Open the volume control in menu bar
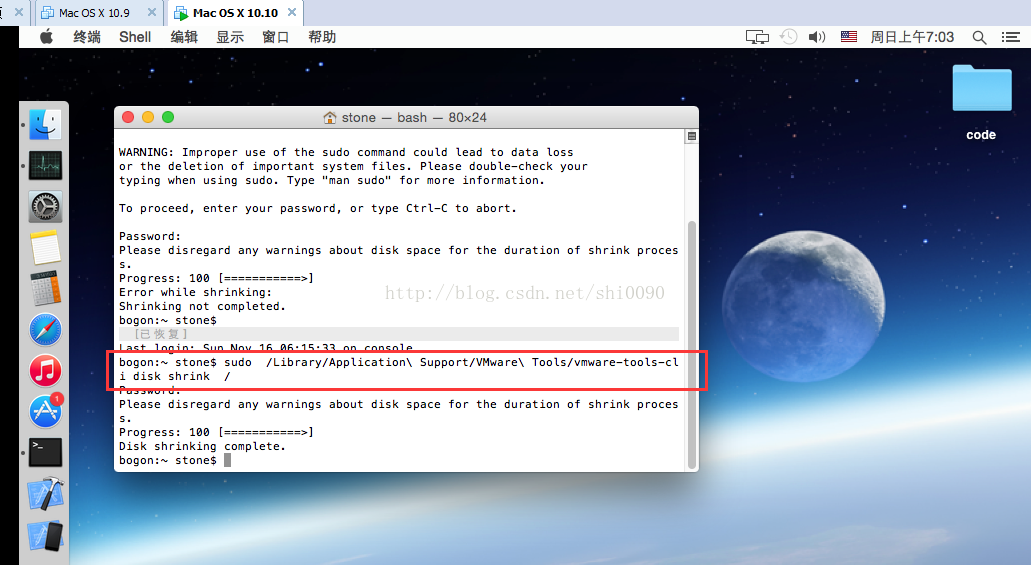This screenshot has width=1031, height=565. [817, 37]
